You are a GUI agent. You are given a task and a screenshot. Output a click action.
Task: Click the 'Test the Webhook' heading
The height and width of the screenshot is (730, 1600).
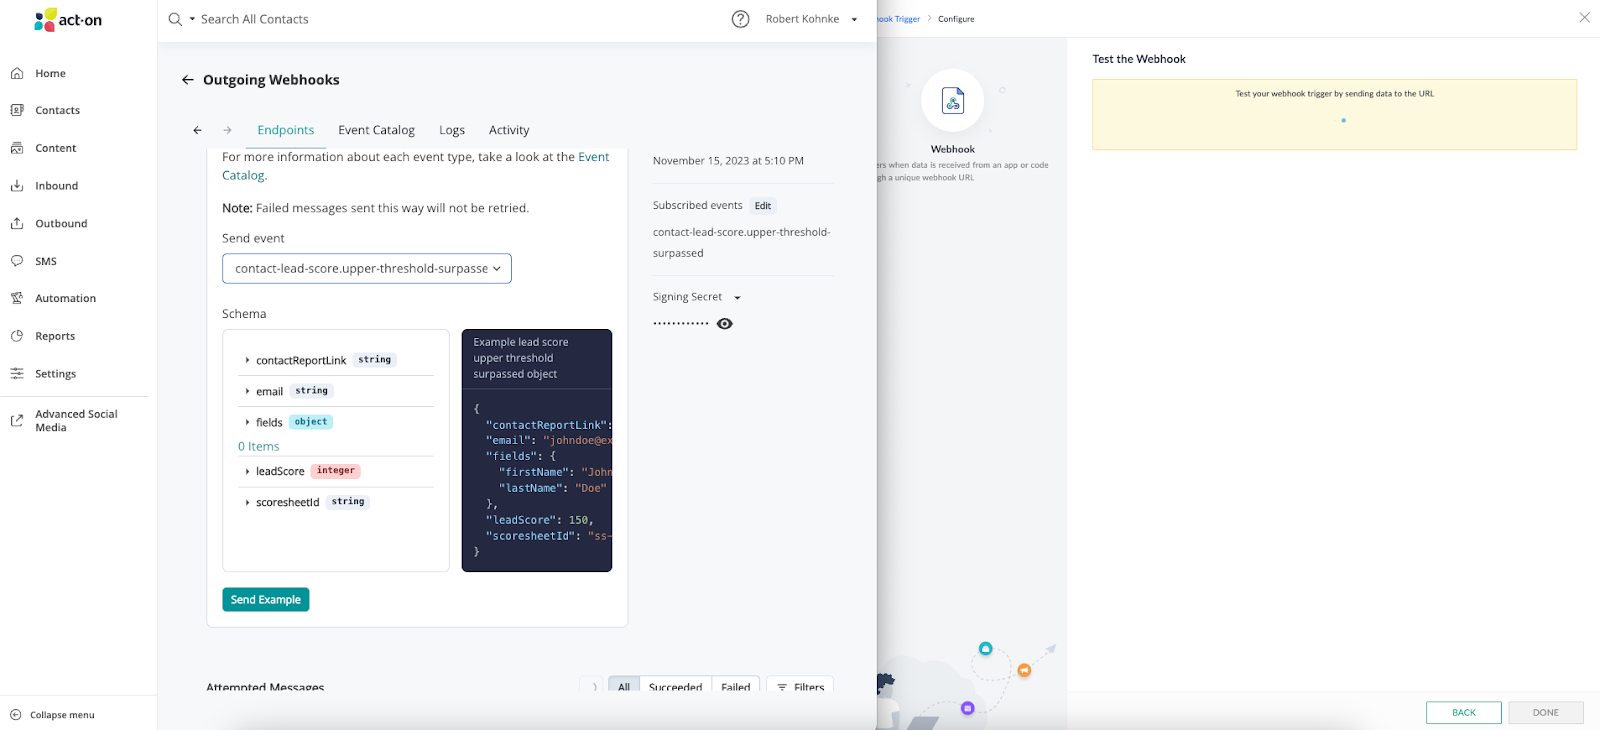(x=1139, y=59)
